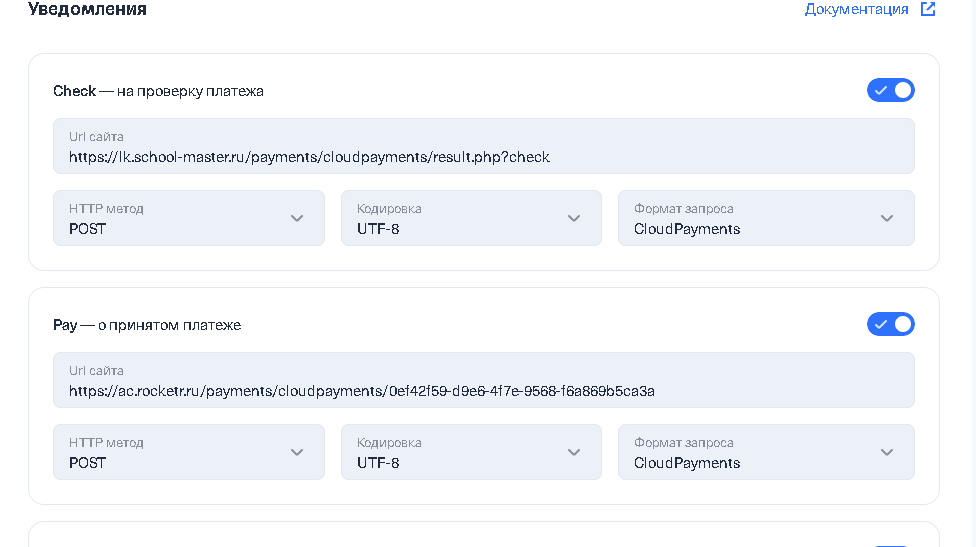
Task: Select the 'Pay — о принятом платеже' heading
Action: click(x=147, y=325)
